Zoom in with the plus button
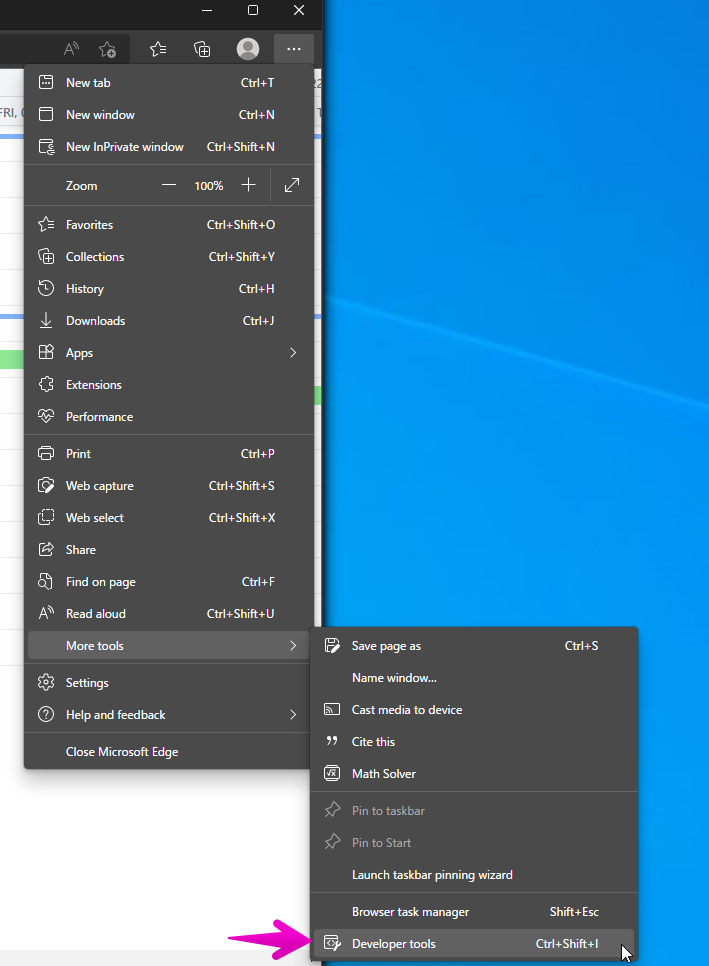This screenshot has width=709, height=966. tap(249, 185)
